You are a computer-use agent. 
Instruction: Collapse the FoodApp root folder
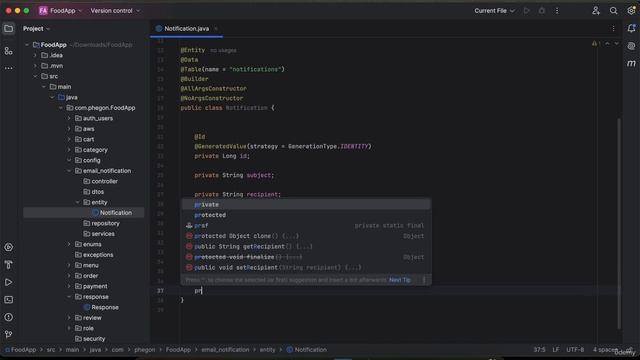point(27,45)
